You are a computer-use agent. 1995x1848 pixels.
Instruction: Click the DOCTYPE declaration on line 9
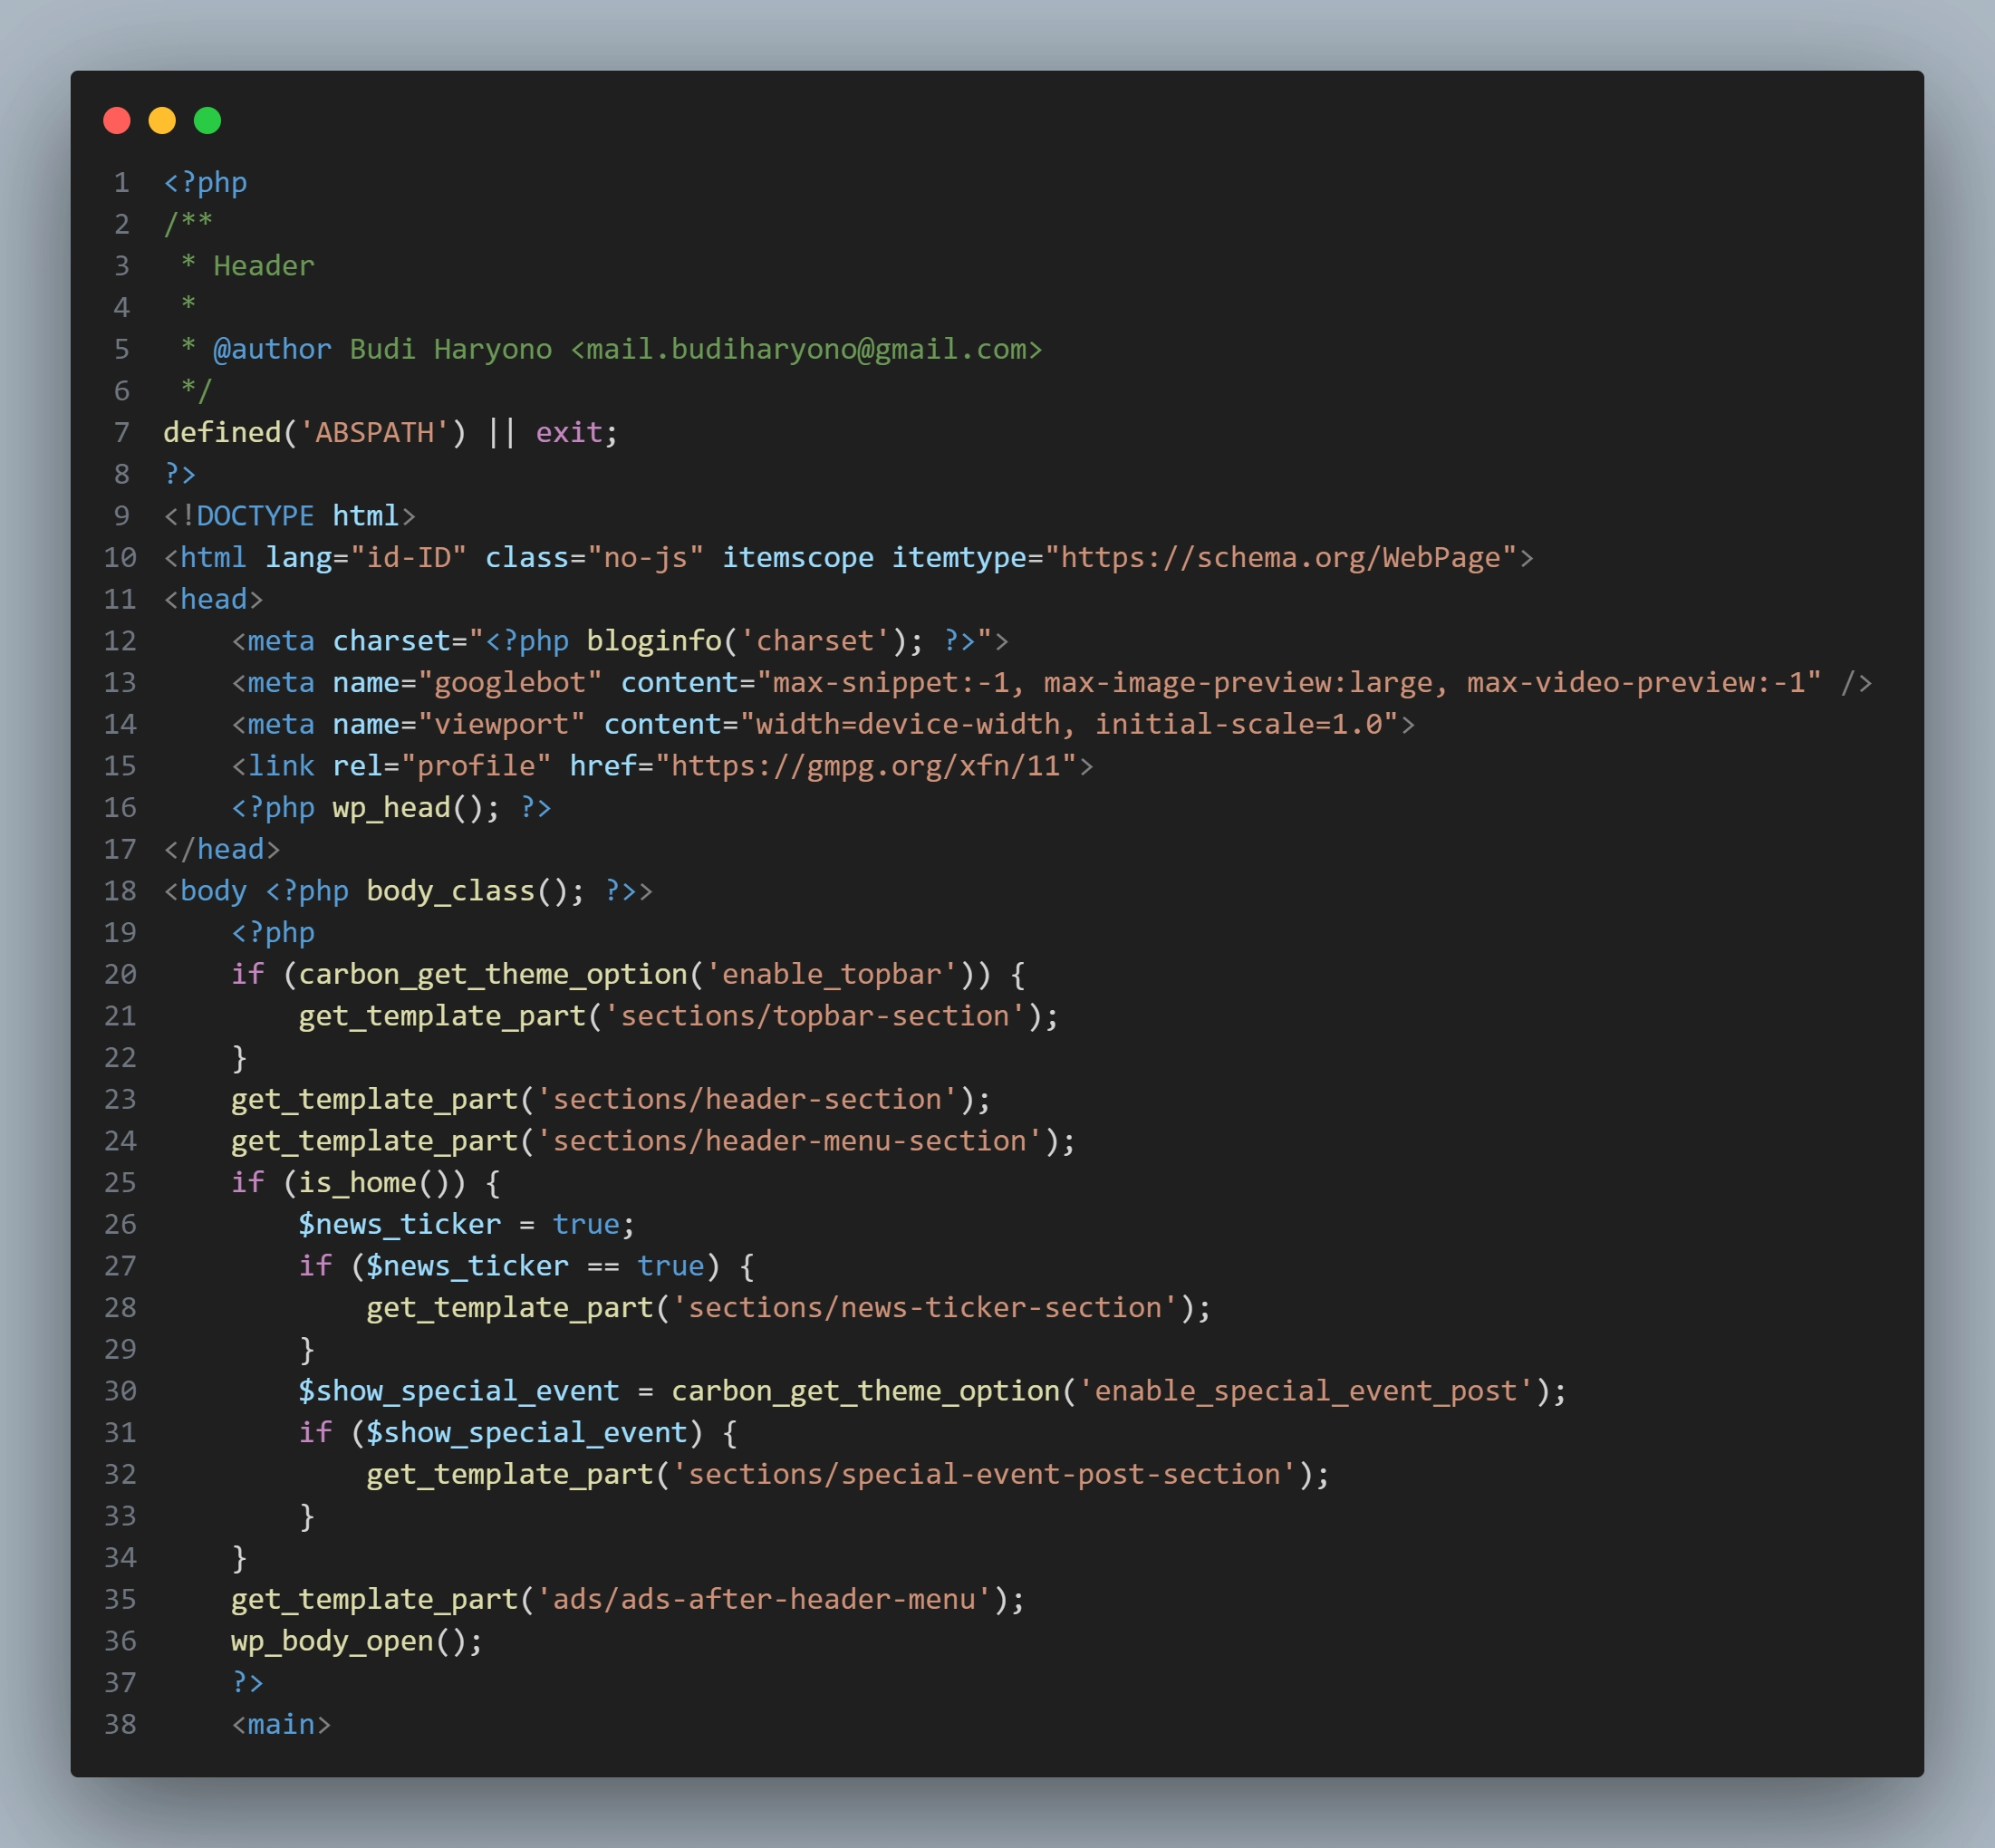289,516
